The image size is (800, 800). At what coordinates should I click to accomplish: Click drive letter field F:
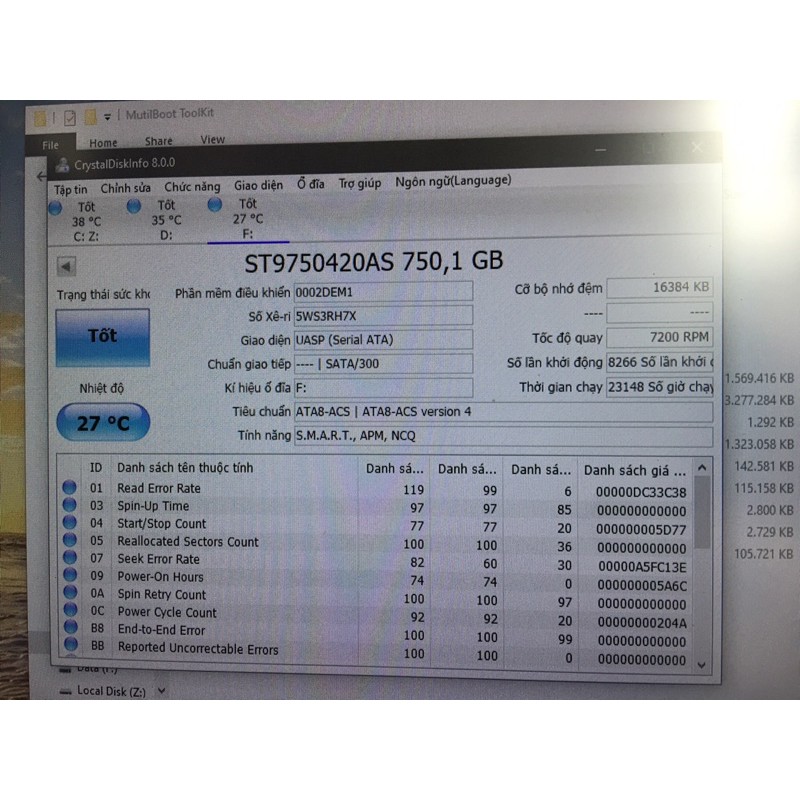pos(383,388)
